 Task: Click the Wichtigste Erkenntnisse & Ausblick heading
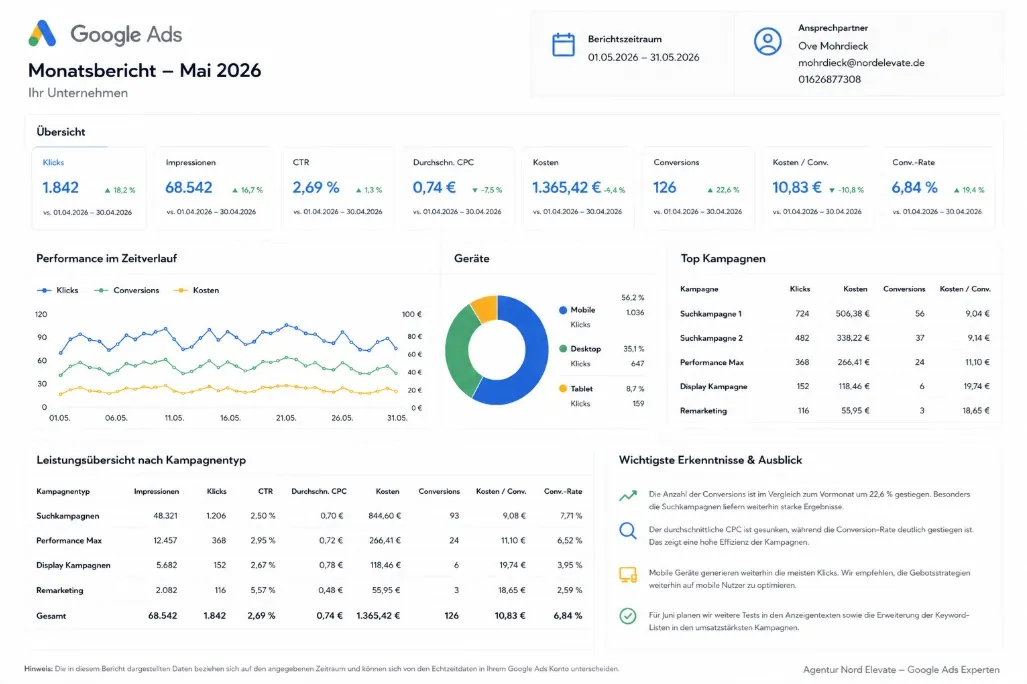coord(710,460)
